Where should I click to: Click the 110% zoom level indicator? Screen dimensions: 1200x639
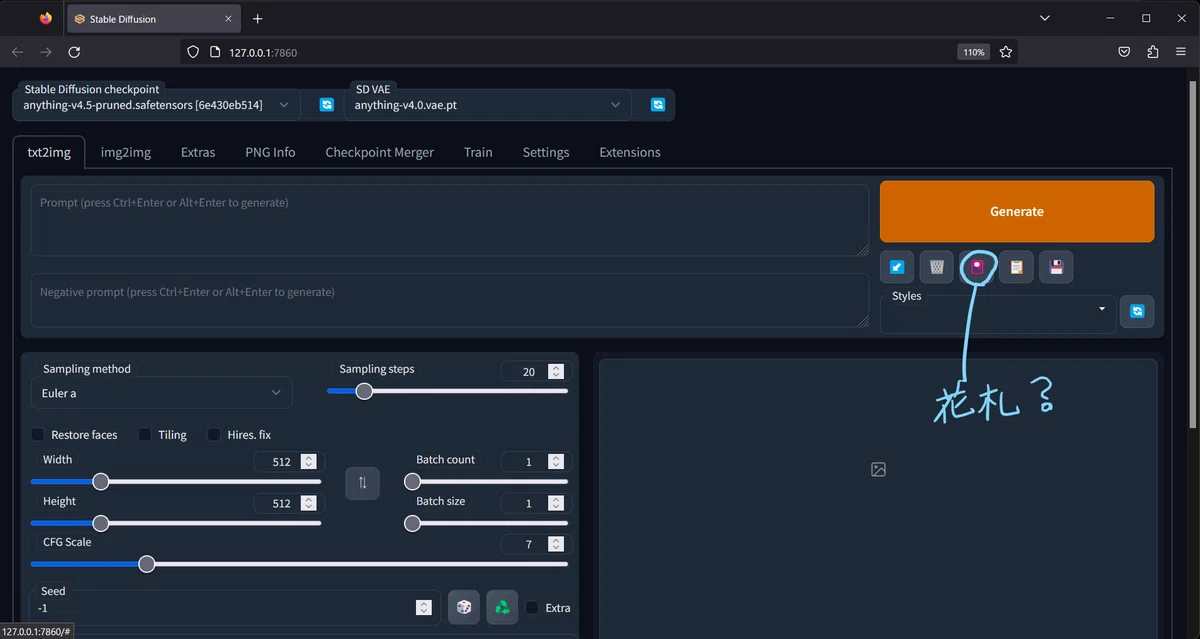coord(974,52)
